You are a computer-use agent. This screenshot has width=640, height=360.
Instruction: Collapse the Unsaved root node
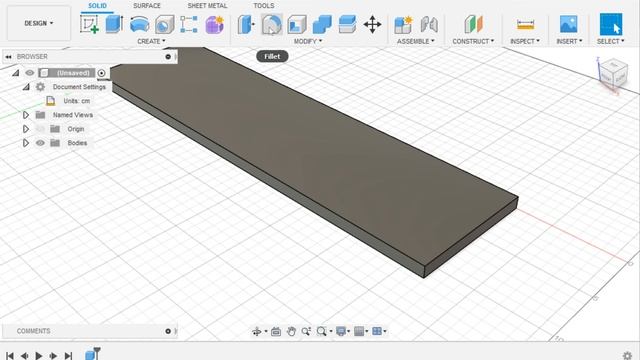(16, 73)
